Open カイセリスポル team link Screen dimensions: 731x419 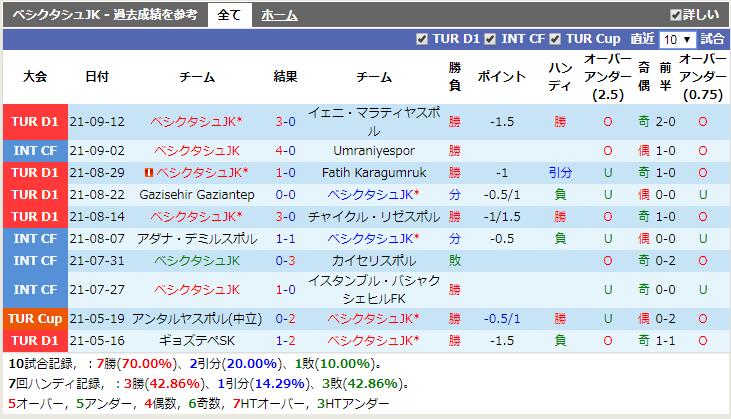374,261
